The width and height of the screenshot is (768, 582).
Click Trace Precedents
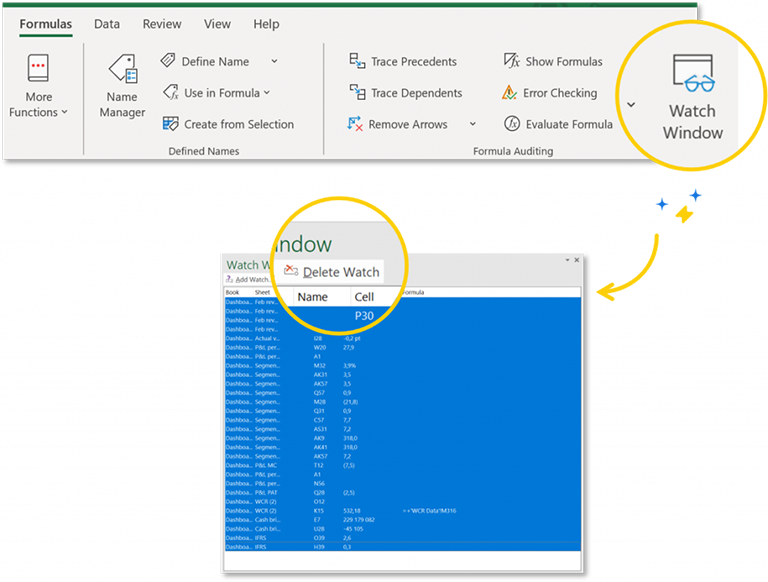point(403,62)
